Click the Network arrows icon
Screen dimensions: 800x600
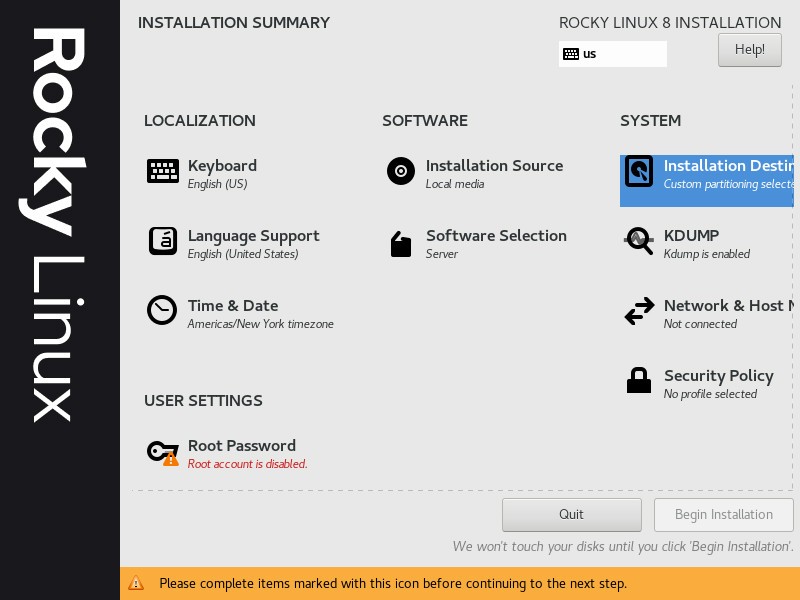pyautogui.click(x=639, y=311)
